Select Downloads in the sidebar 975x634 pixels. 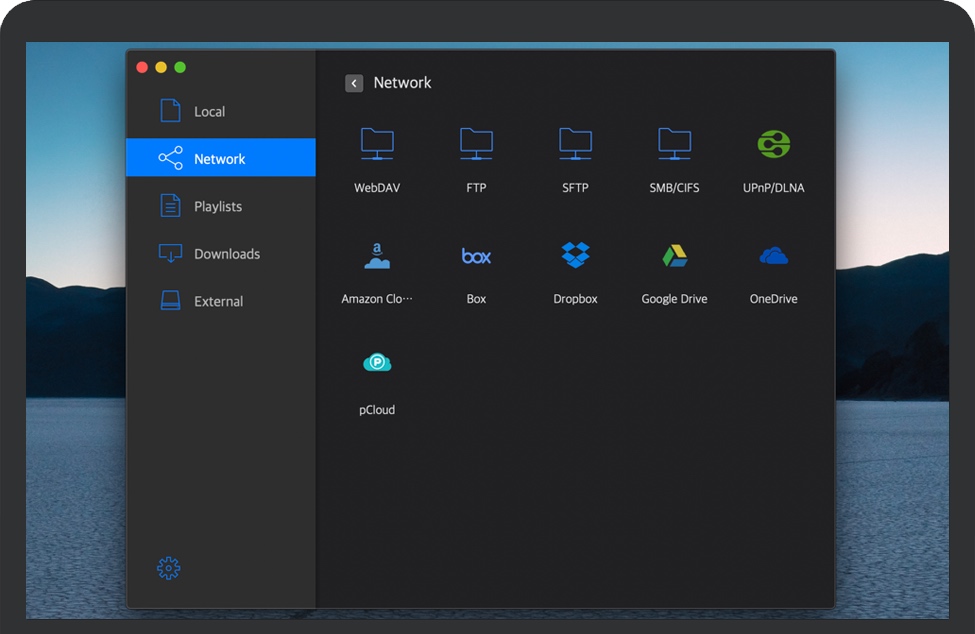225,254
